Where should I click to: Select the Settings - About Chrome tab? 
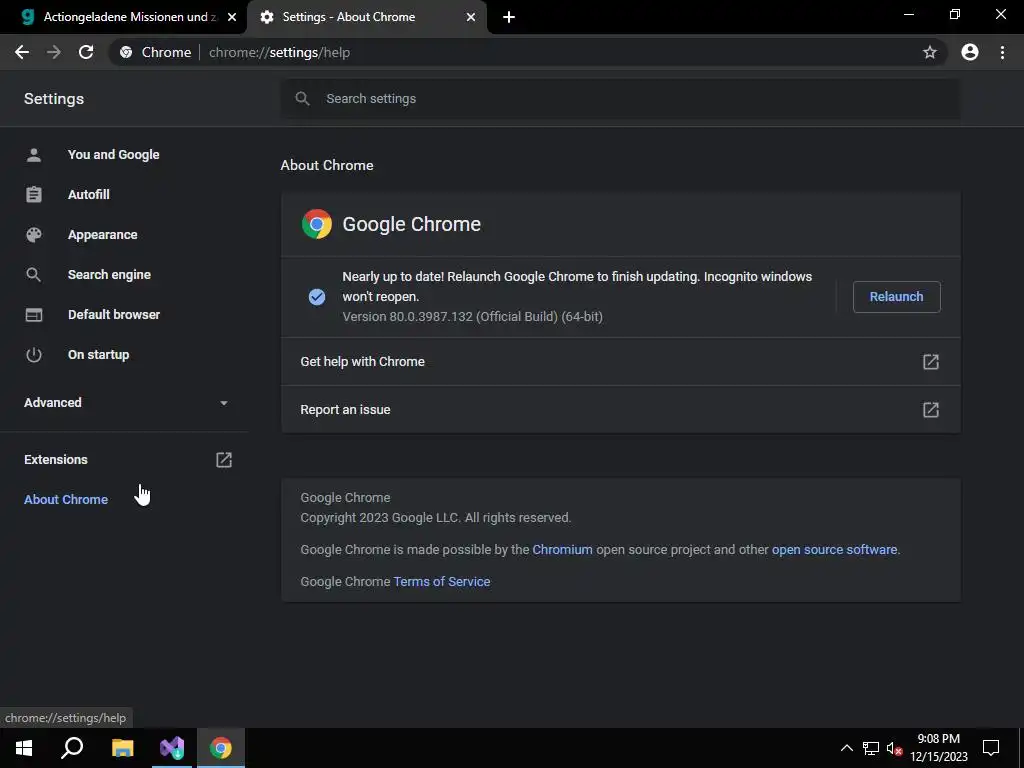(x=366, y=17)
